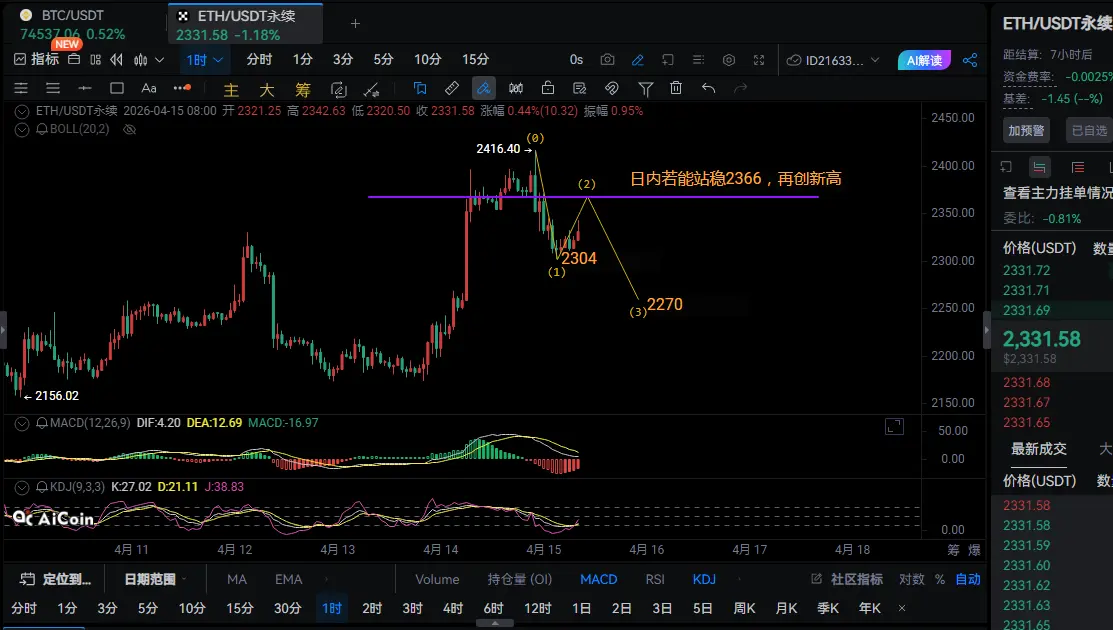Click 定位到... locate button

[55, 579]
